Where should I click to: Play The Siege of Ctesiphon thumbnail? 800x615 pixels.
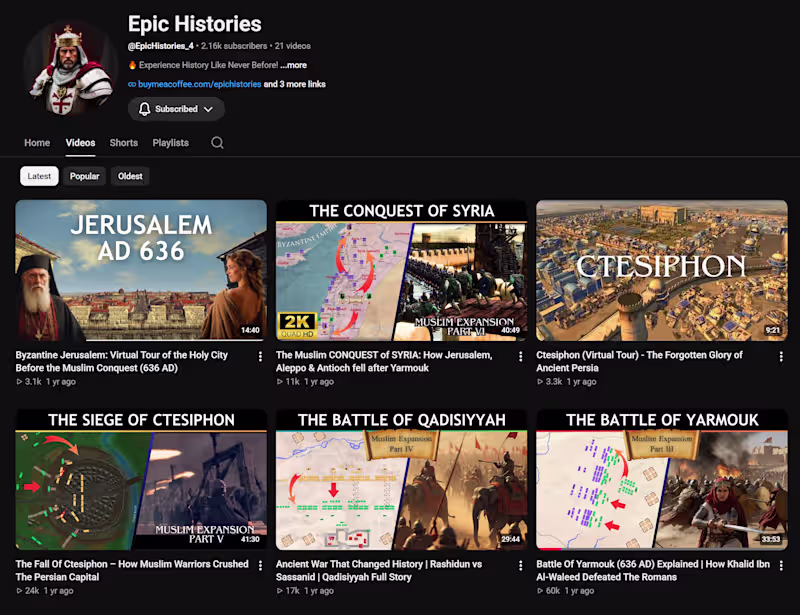[141, 479]
